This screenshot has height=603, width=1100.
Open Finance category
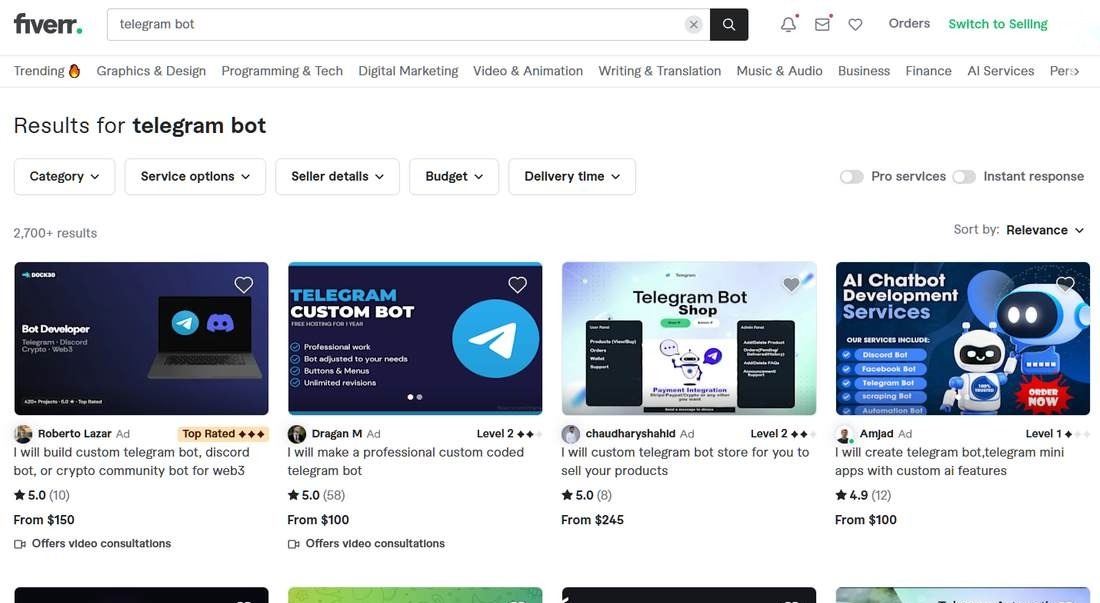pyautogui.click(x=928, y=71)
